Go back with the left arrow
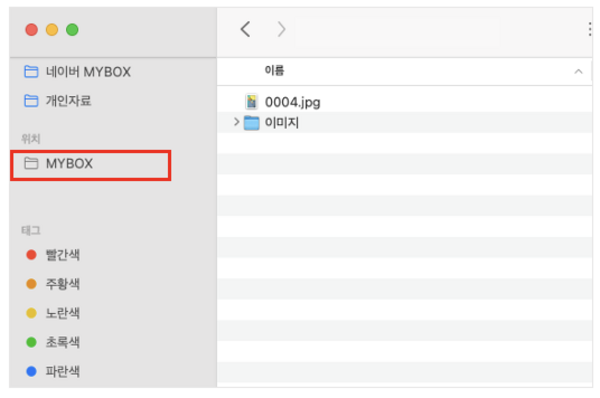Screen dimensions: 600x398 pyautogui.click(x=245, y=29)
